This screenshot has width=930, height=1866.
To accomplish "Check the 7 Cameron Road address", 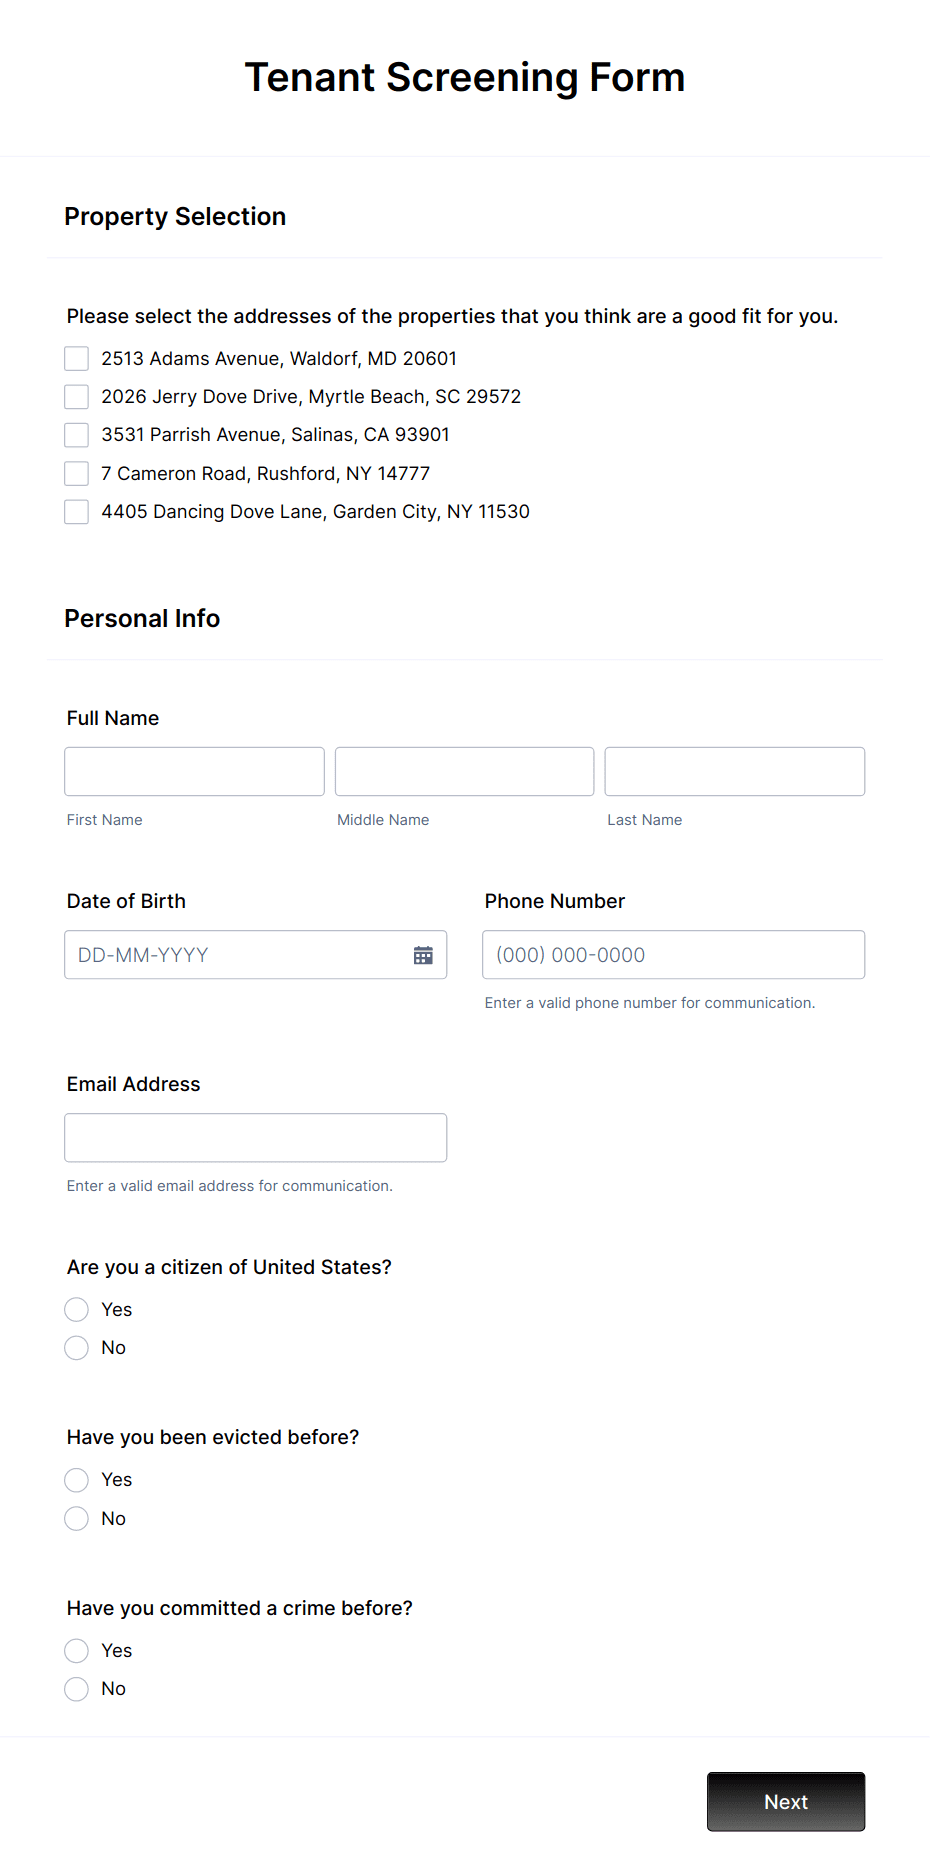I will tap(76, 473).
